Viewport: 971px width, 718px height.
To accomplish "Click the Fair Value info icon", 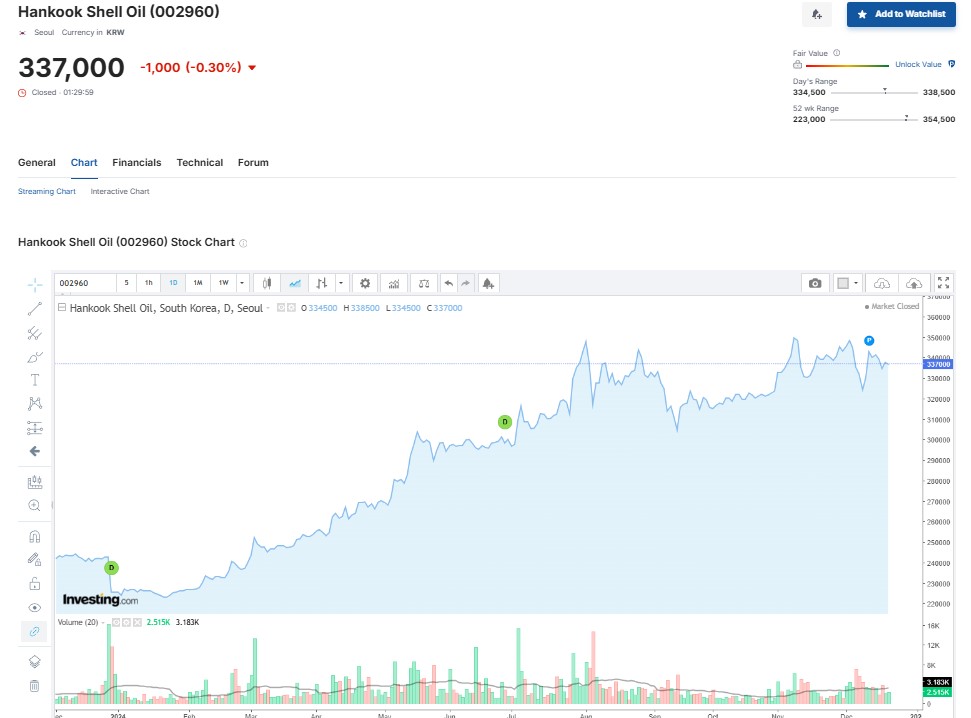I will (x=837, y=53).
